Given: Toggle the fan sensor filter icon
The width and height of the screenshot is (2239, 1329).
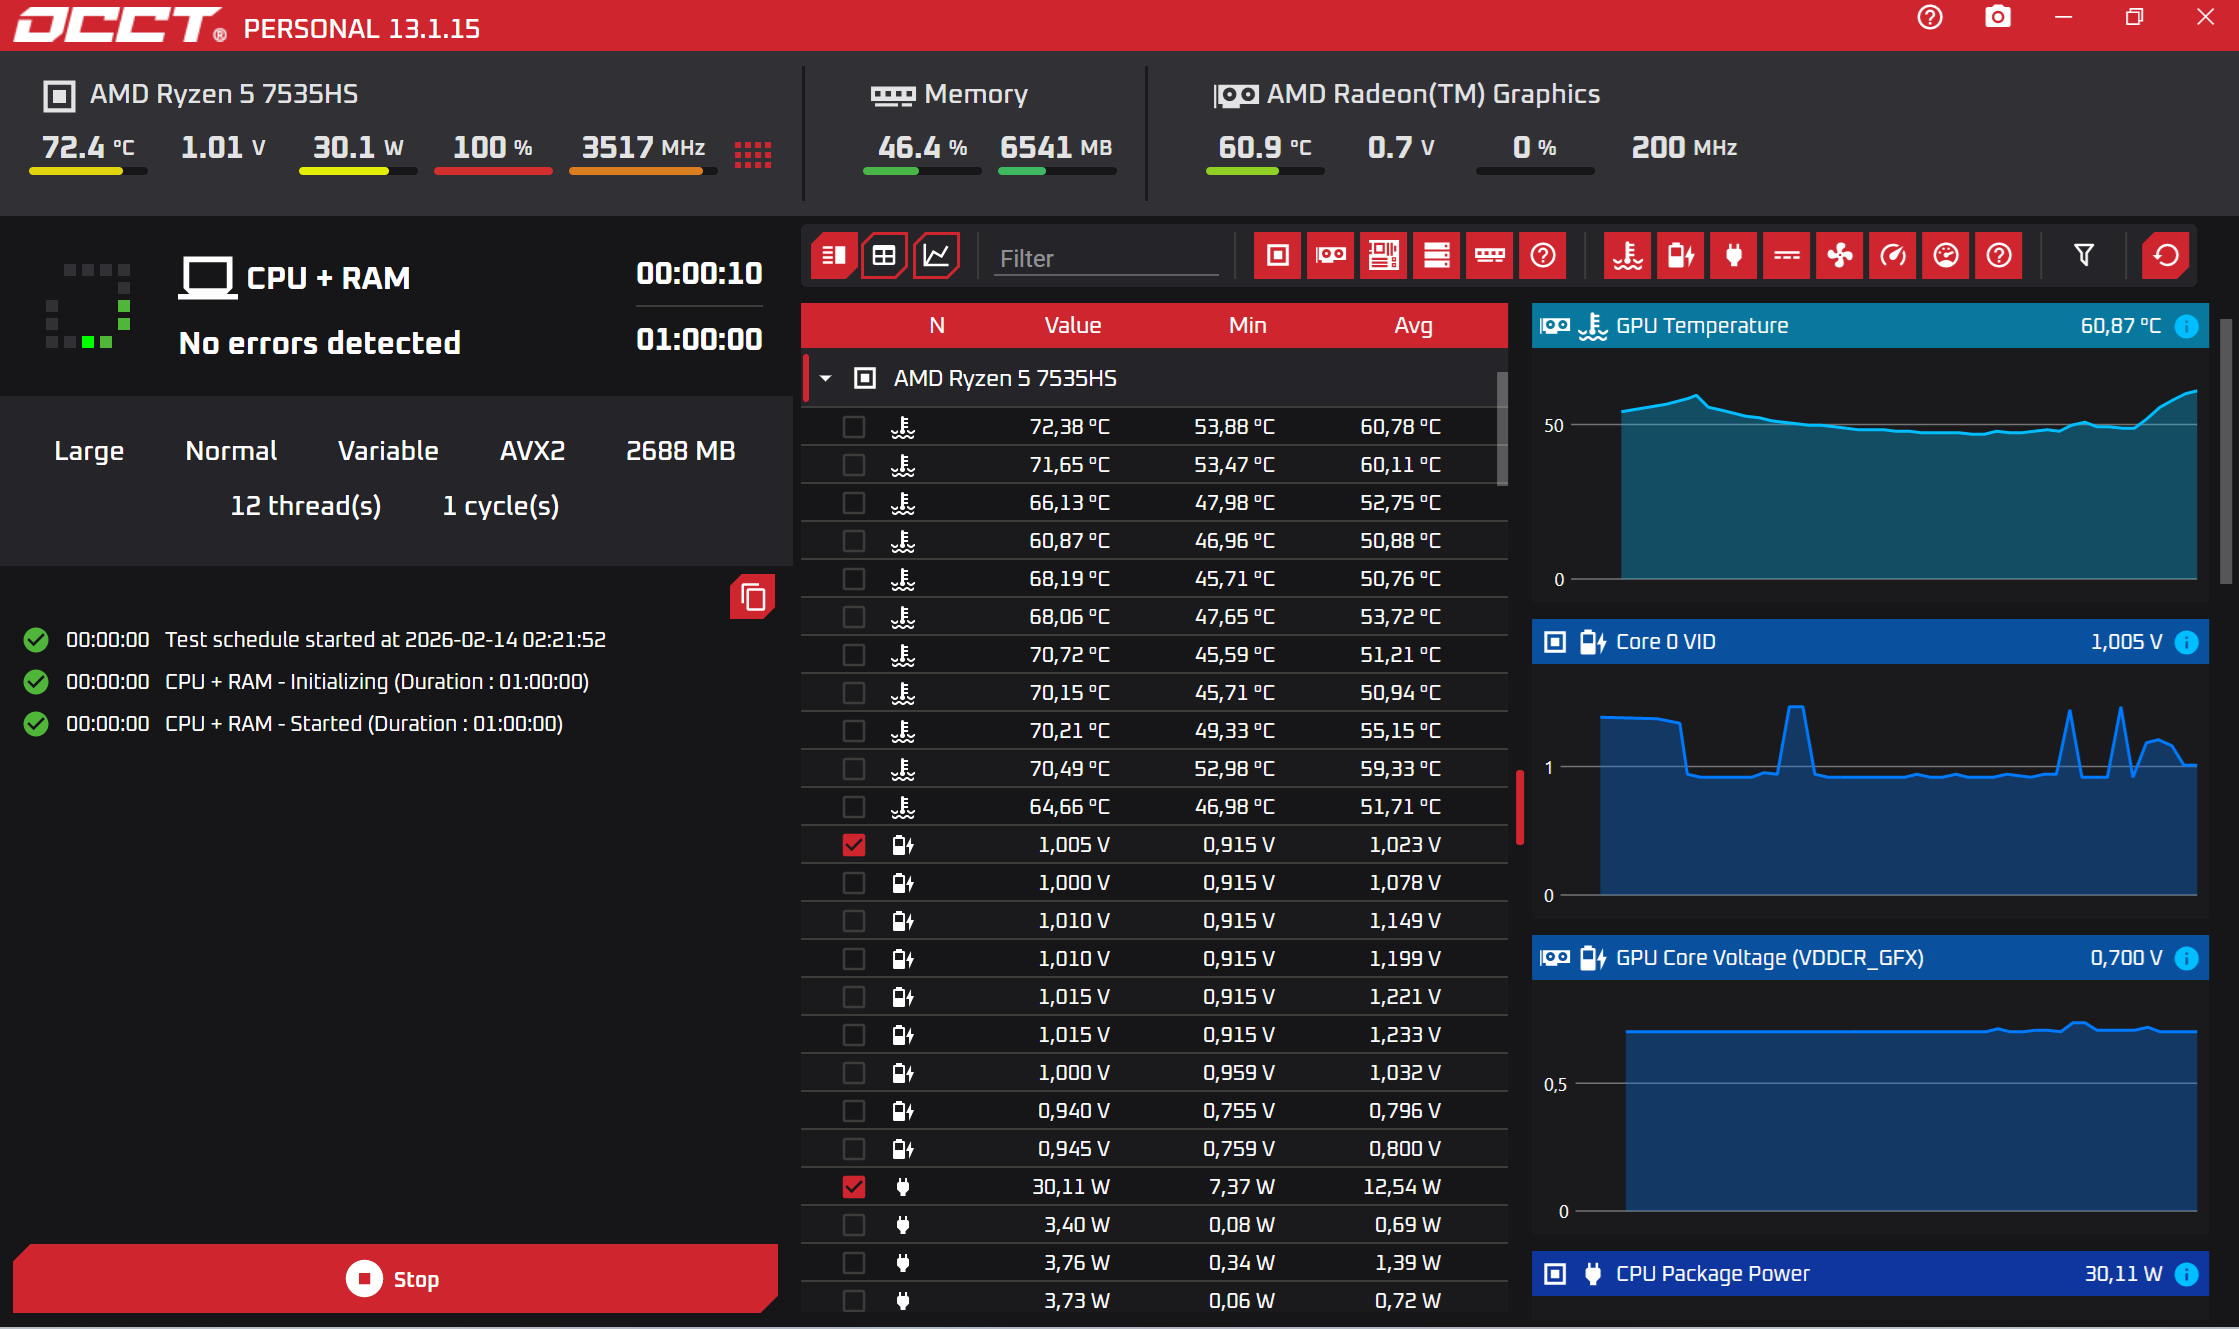Looking at the screenshot, I should click(1839, 256).
